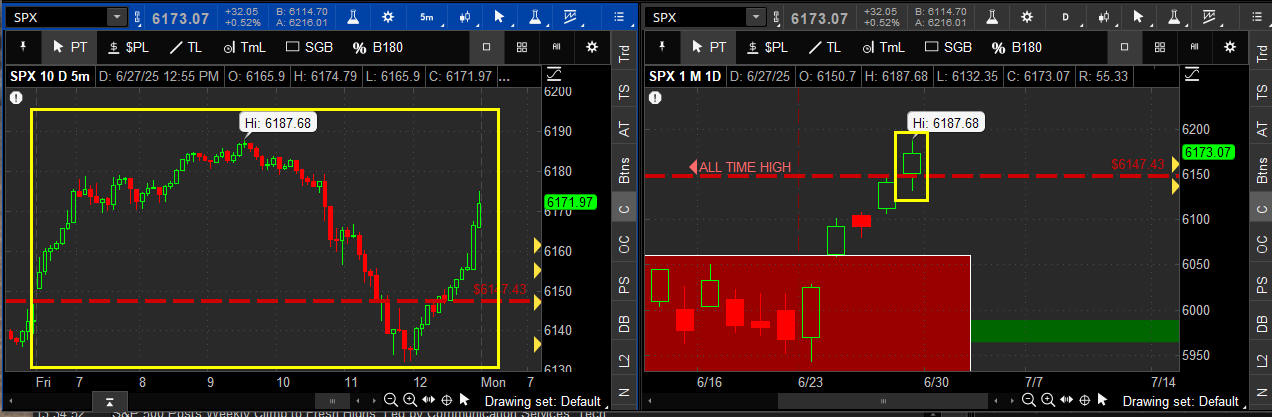
Task: Click collapse arrow button below left chart
Action: click(109, 400)
